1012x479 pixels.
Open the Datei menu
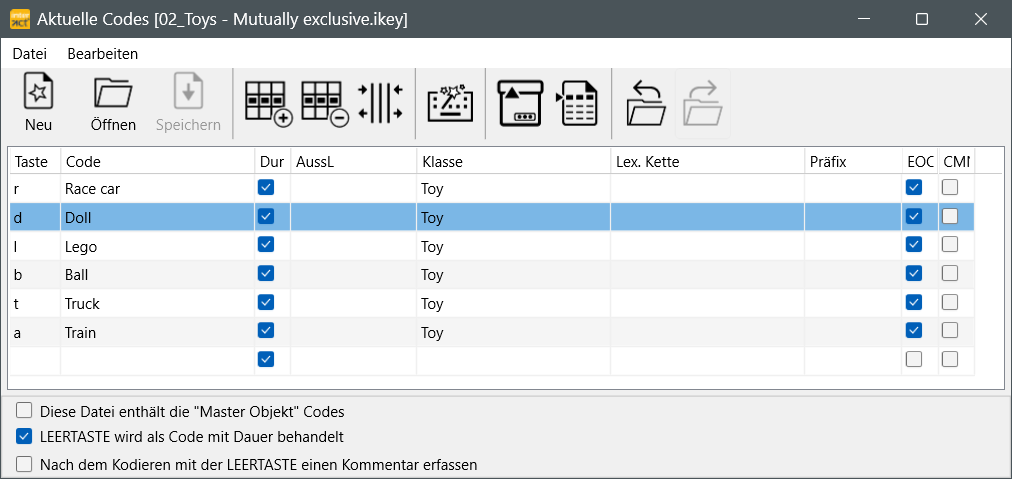30,54
